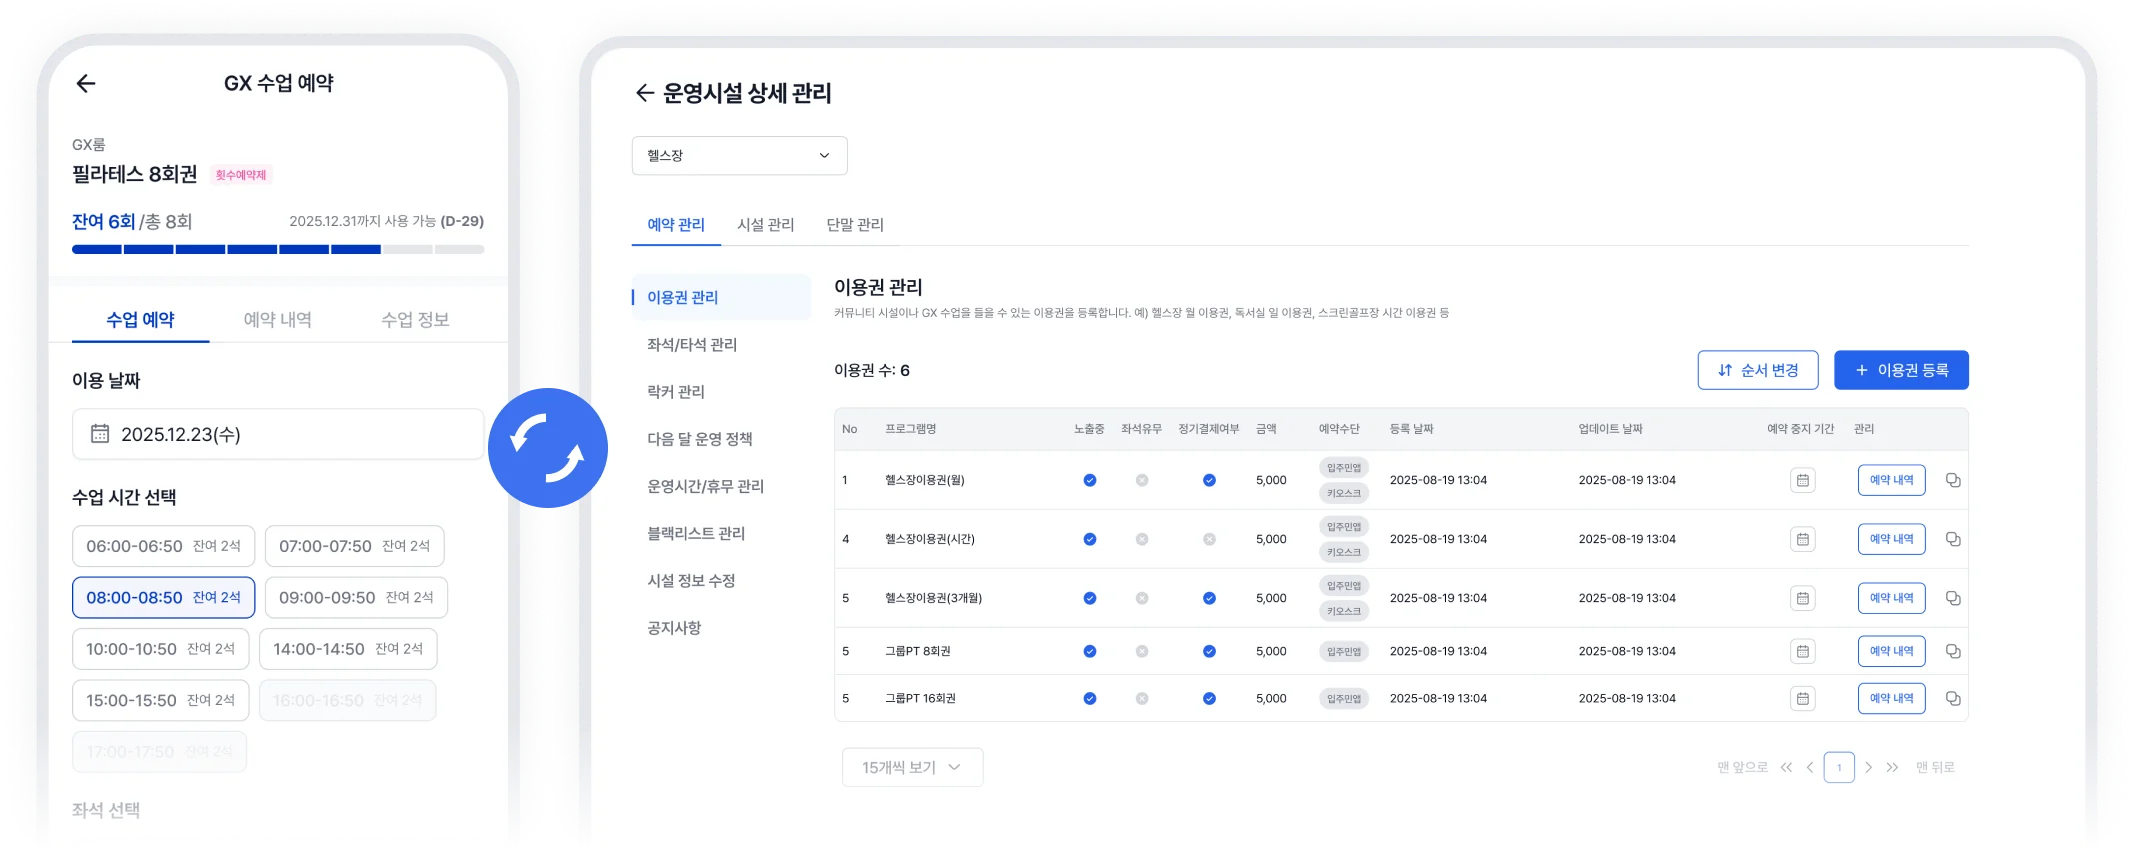Select the 07:00-07:50 time slot
This screenshot has width=2134, height=848.
tap(354, 546)
